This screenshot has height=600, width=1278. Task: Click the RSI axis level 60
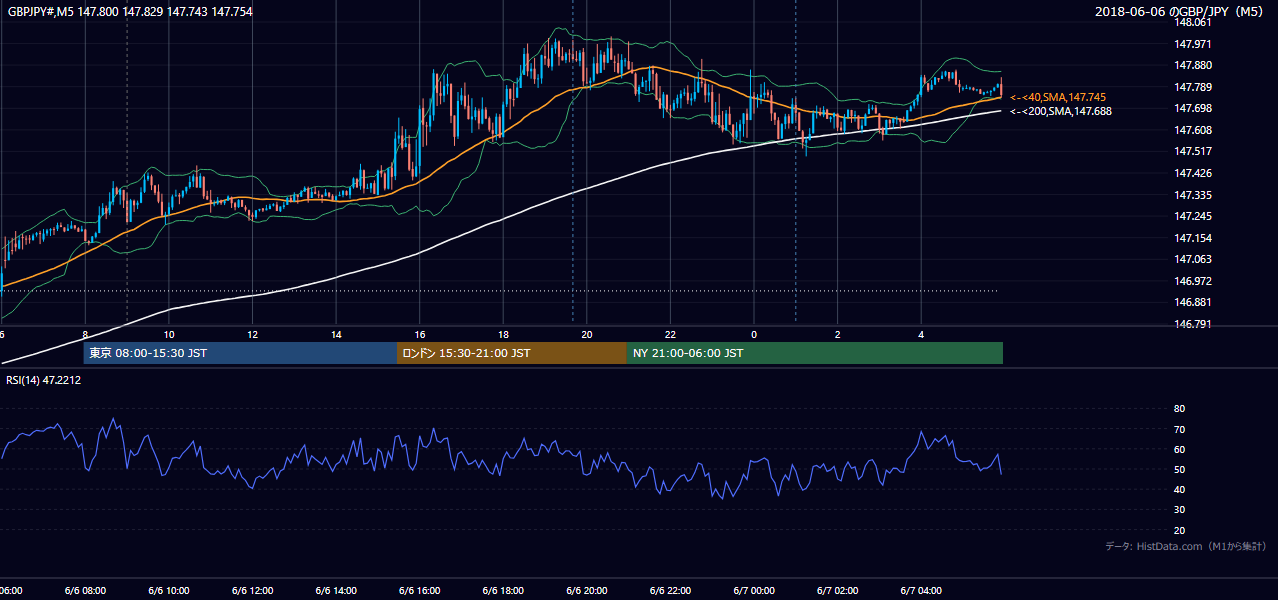pos(1179,450)
